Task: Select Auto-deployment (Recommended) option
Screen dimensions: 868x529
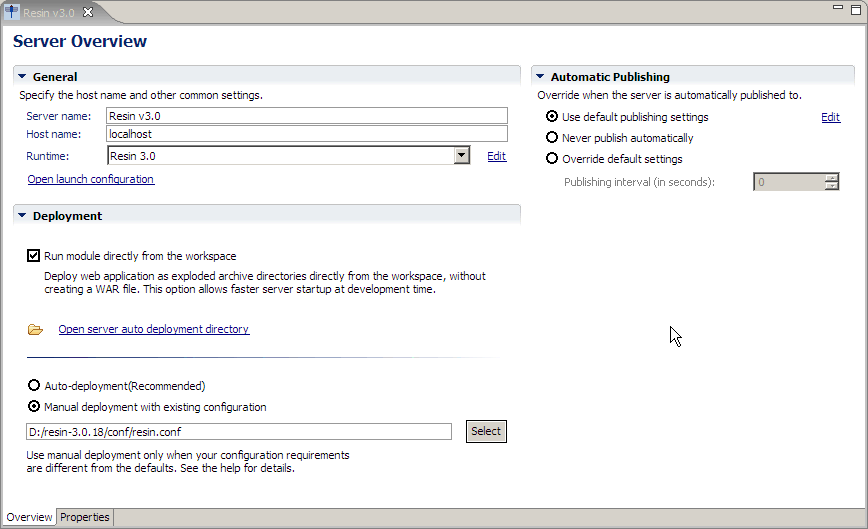Action: click(x=34, y=385)
